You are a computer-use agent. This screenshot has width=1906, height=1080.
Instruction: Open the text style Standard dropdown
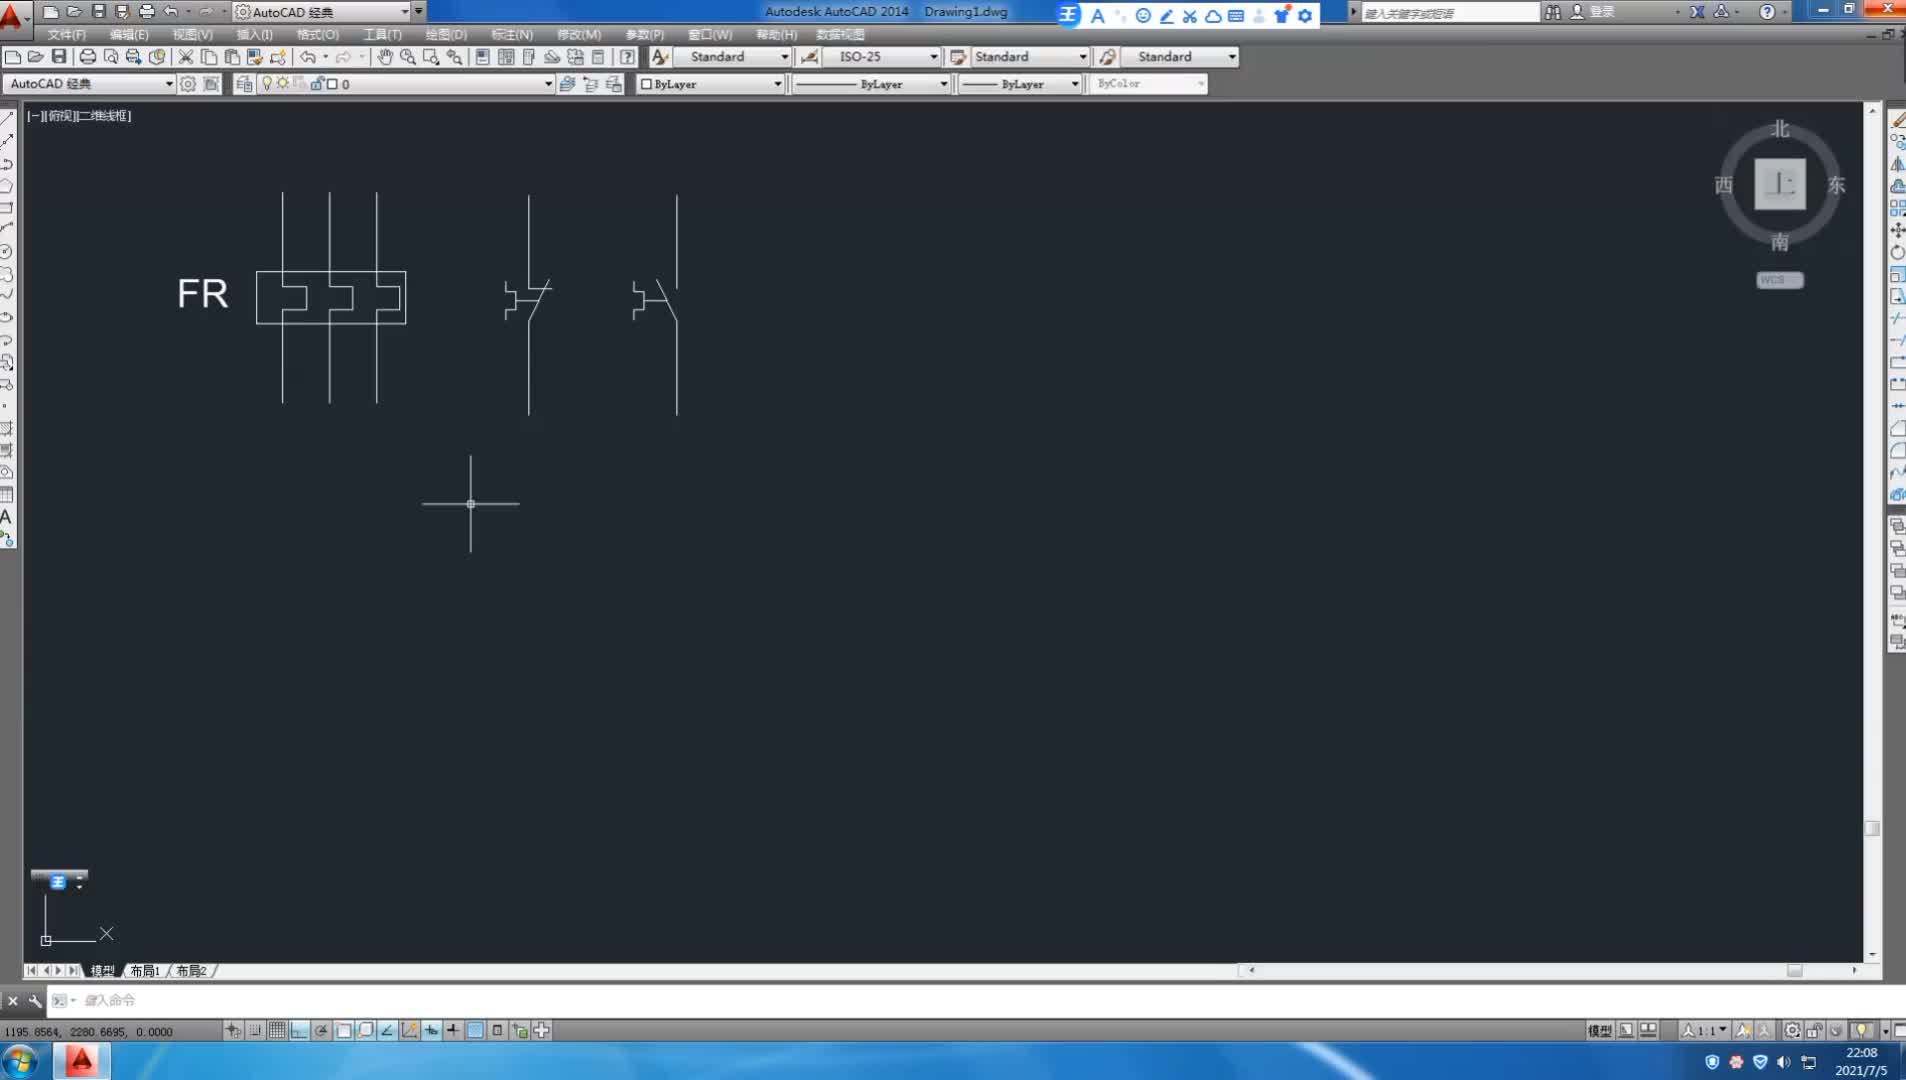[784, 57]
